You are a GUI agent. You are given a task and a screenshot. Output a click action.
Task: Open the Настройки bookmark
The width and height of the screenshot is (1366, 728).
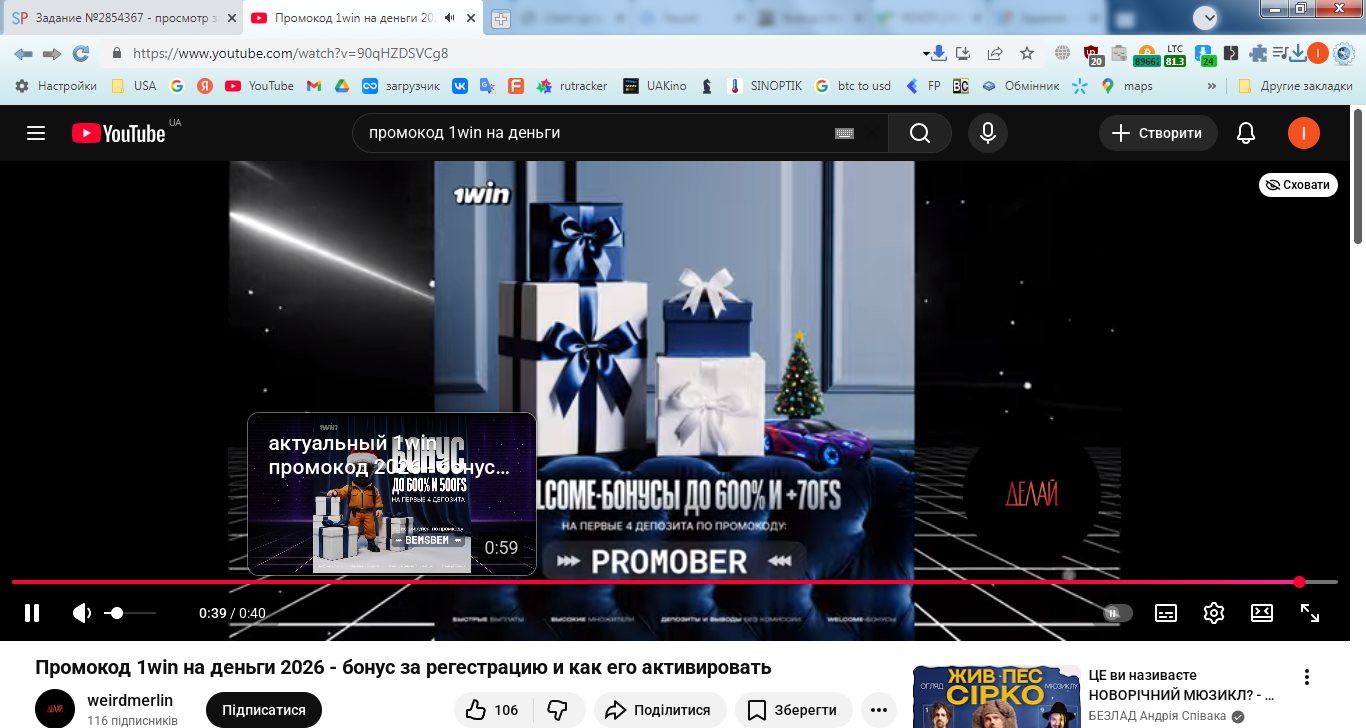(56, 86)
